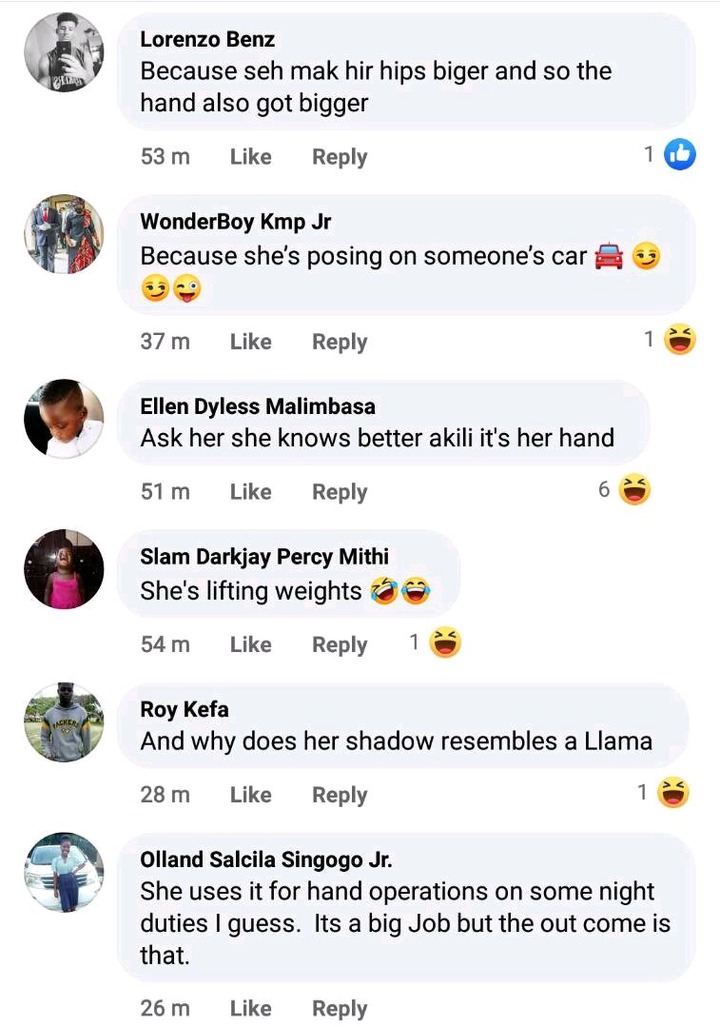The image size is (720, 1027).
Task: Like Roy Kefa's Llama comment
Action: click(250, 794)
